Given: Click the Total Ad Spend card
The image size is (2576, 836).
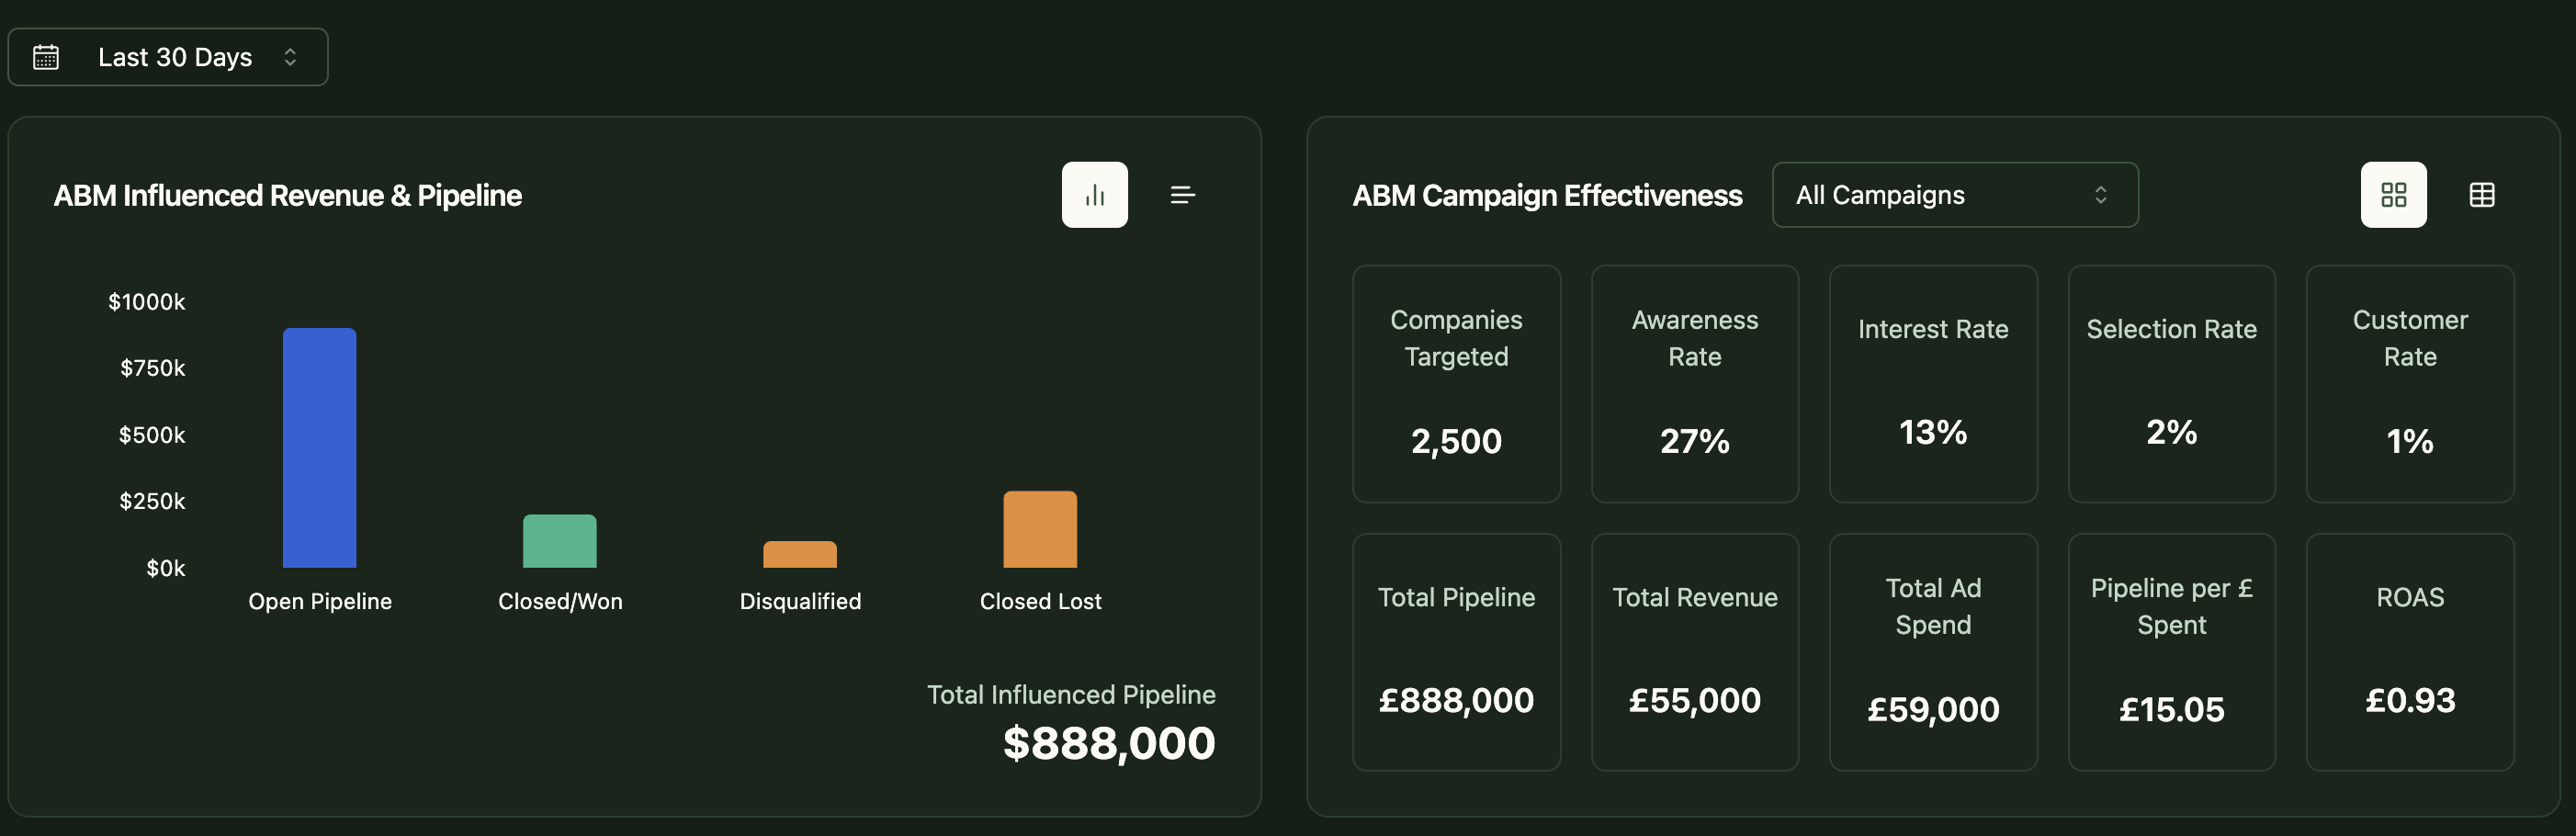Looking at the screenshot, I should (1932, 651).
